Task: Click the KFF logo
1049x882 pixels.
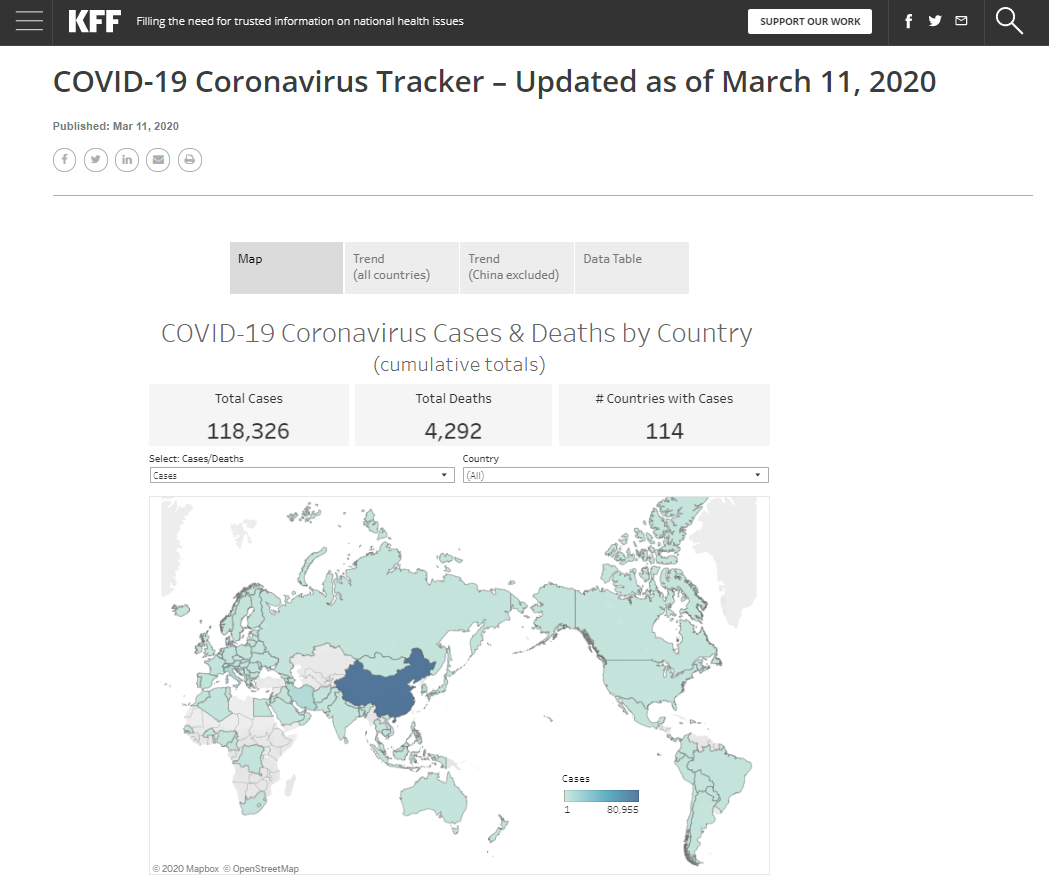Action: pos(95,21)
